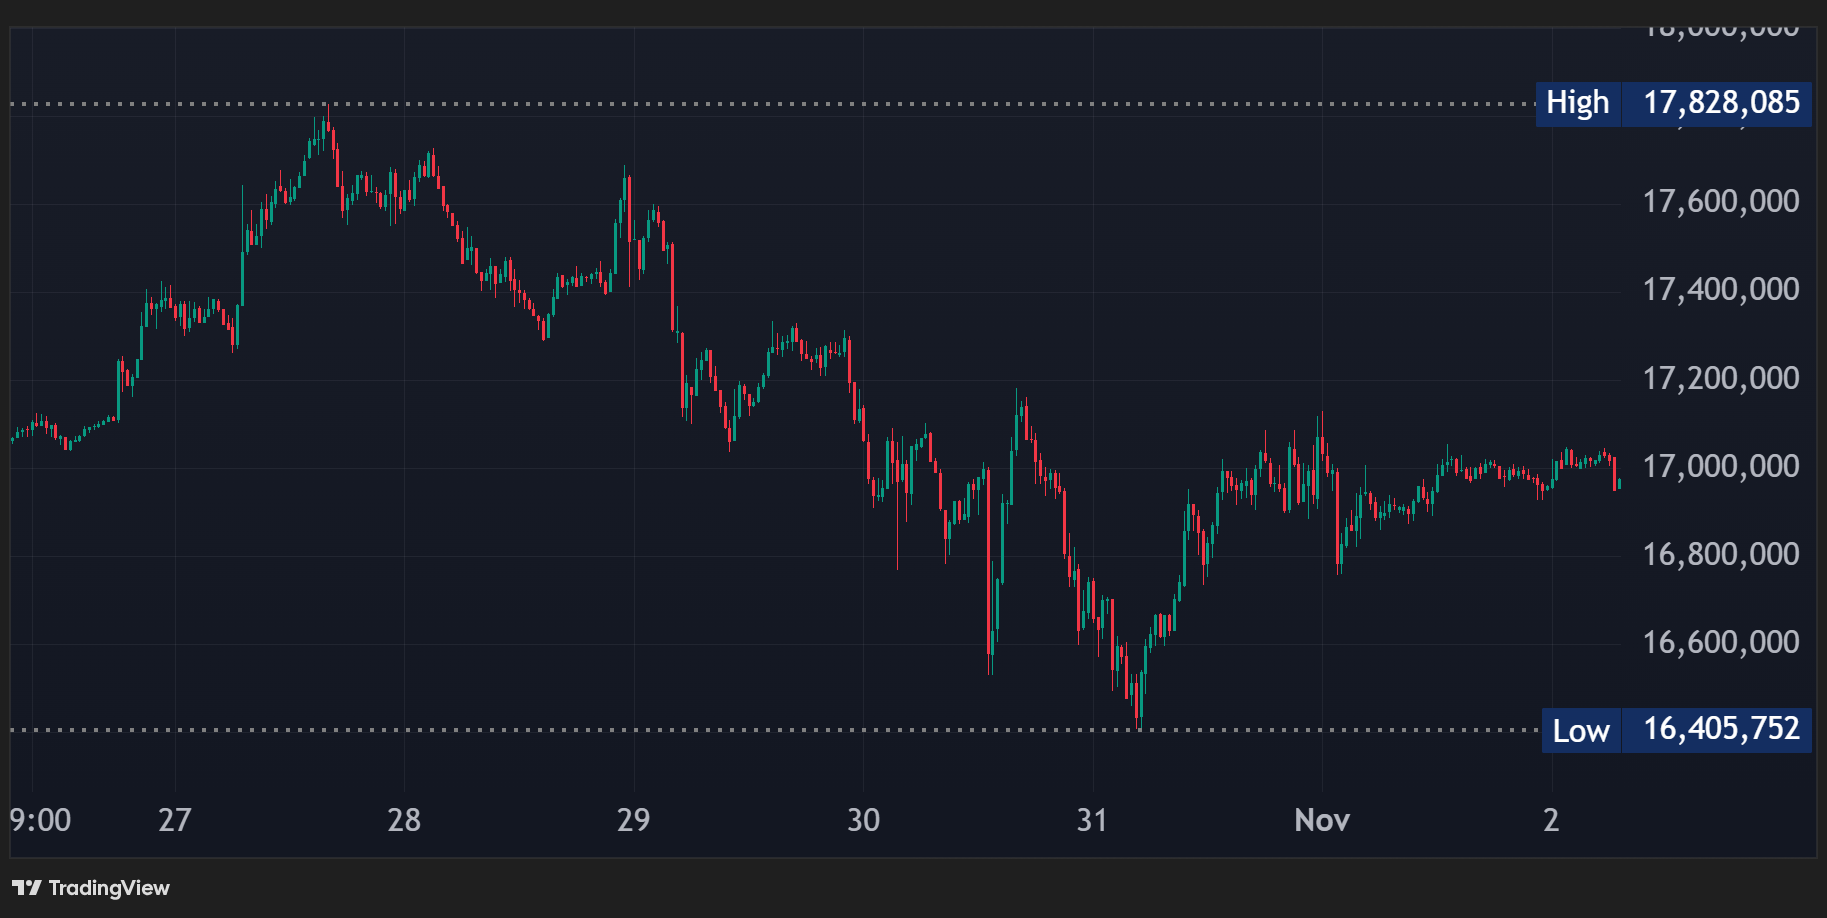Click the TradingView logo icon

point(27,888)
